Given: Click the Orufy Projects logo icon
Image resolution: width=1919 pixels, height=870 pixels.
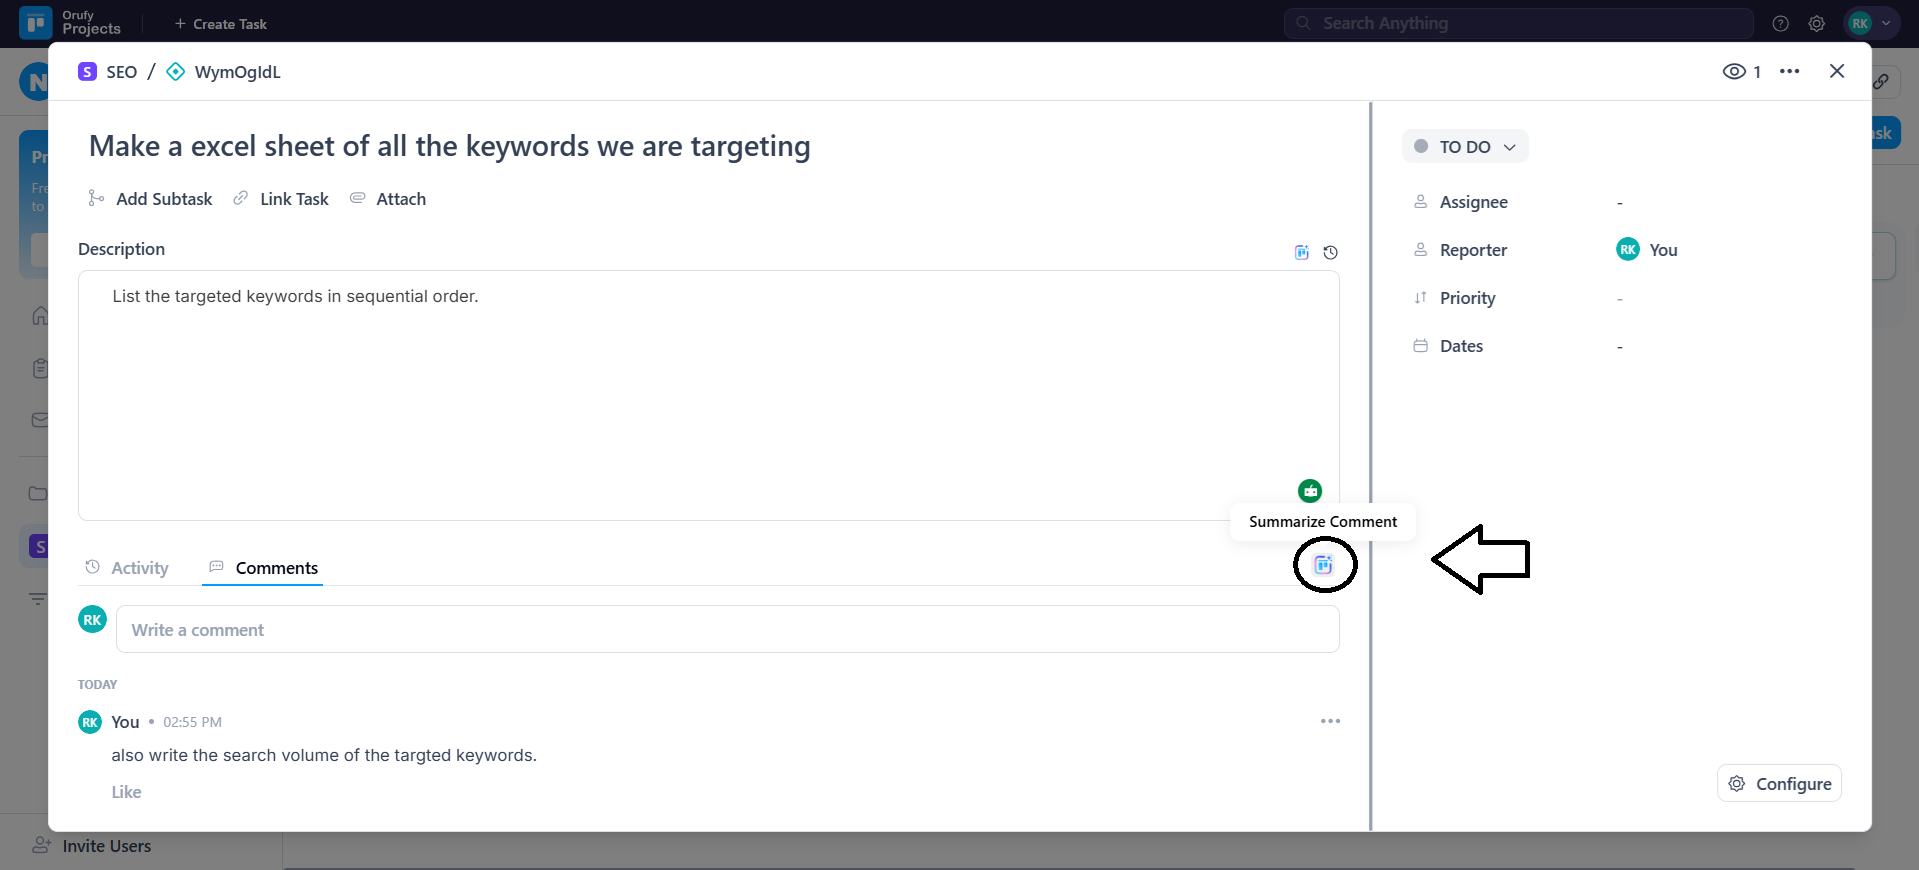Looking at the screenshot, I should [x=36, y=22].
